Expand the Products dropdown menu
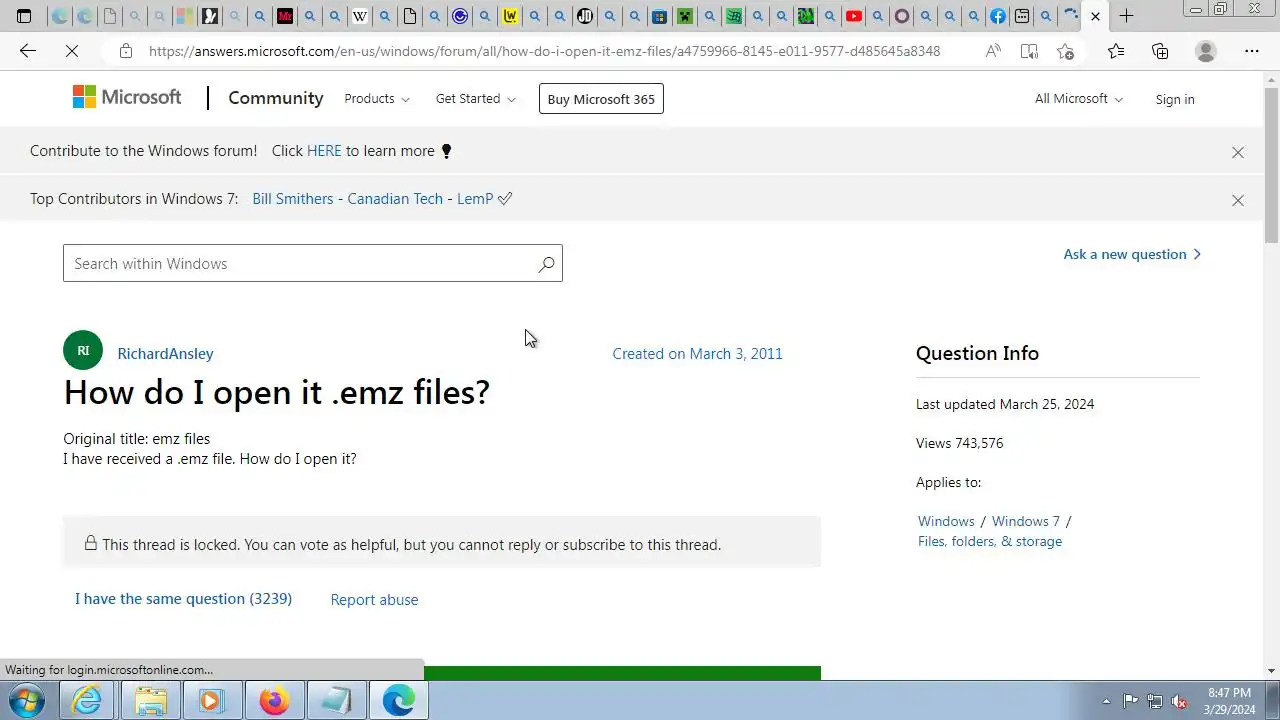 (377, 98)
